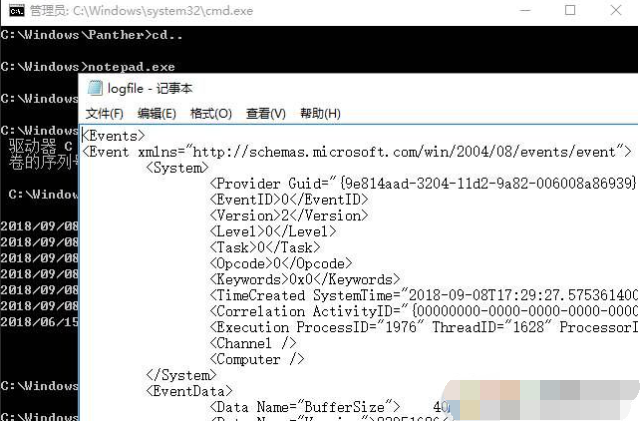Image resolution: width=641 pixels, height=421 pixels.
Task: Place cursor in the EventID line
Action: coord(288,200)
